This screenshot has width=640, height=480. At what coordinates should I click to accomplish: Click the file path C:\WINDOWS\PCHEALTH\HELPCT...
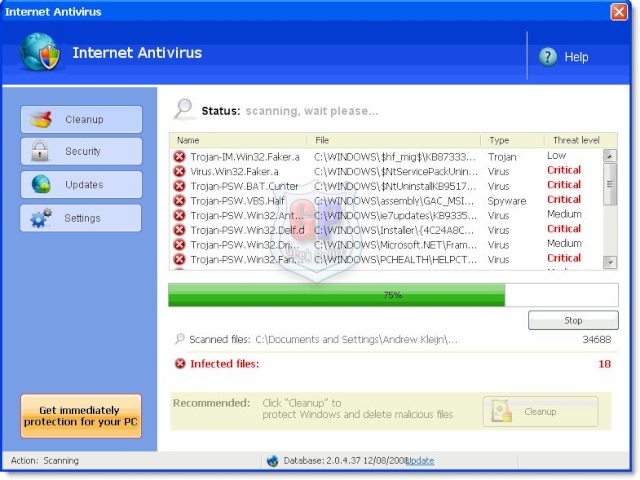click(x=395, y=260)
